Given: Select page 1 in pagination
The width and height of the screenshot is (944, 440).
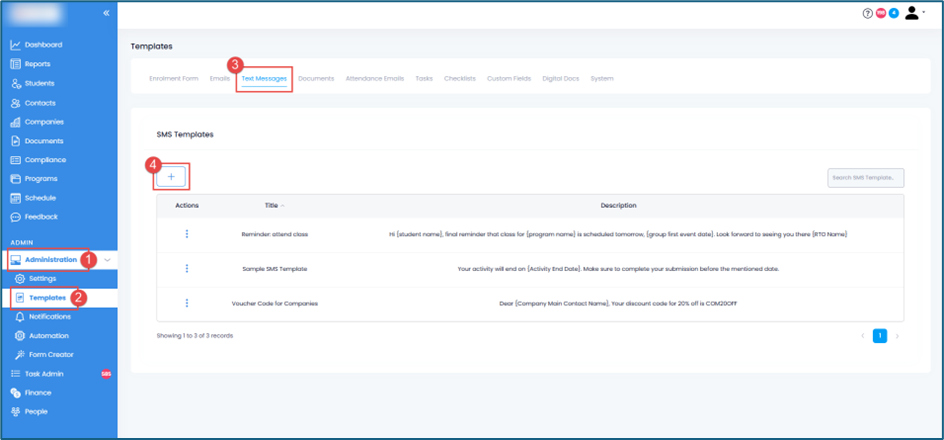Looking at the screenshot, I should [880, 336].
